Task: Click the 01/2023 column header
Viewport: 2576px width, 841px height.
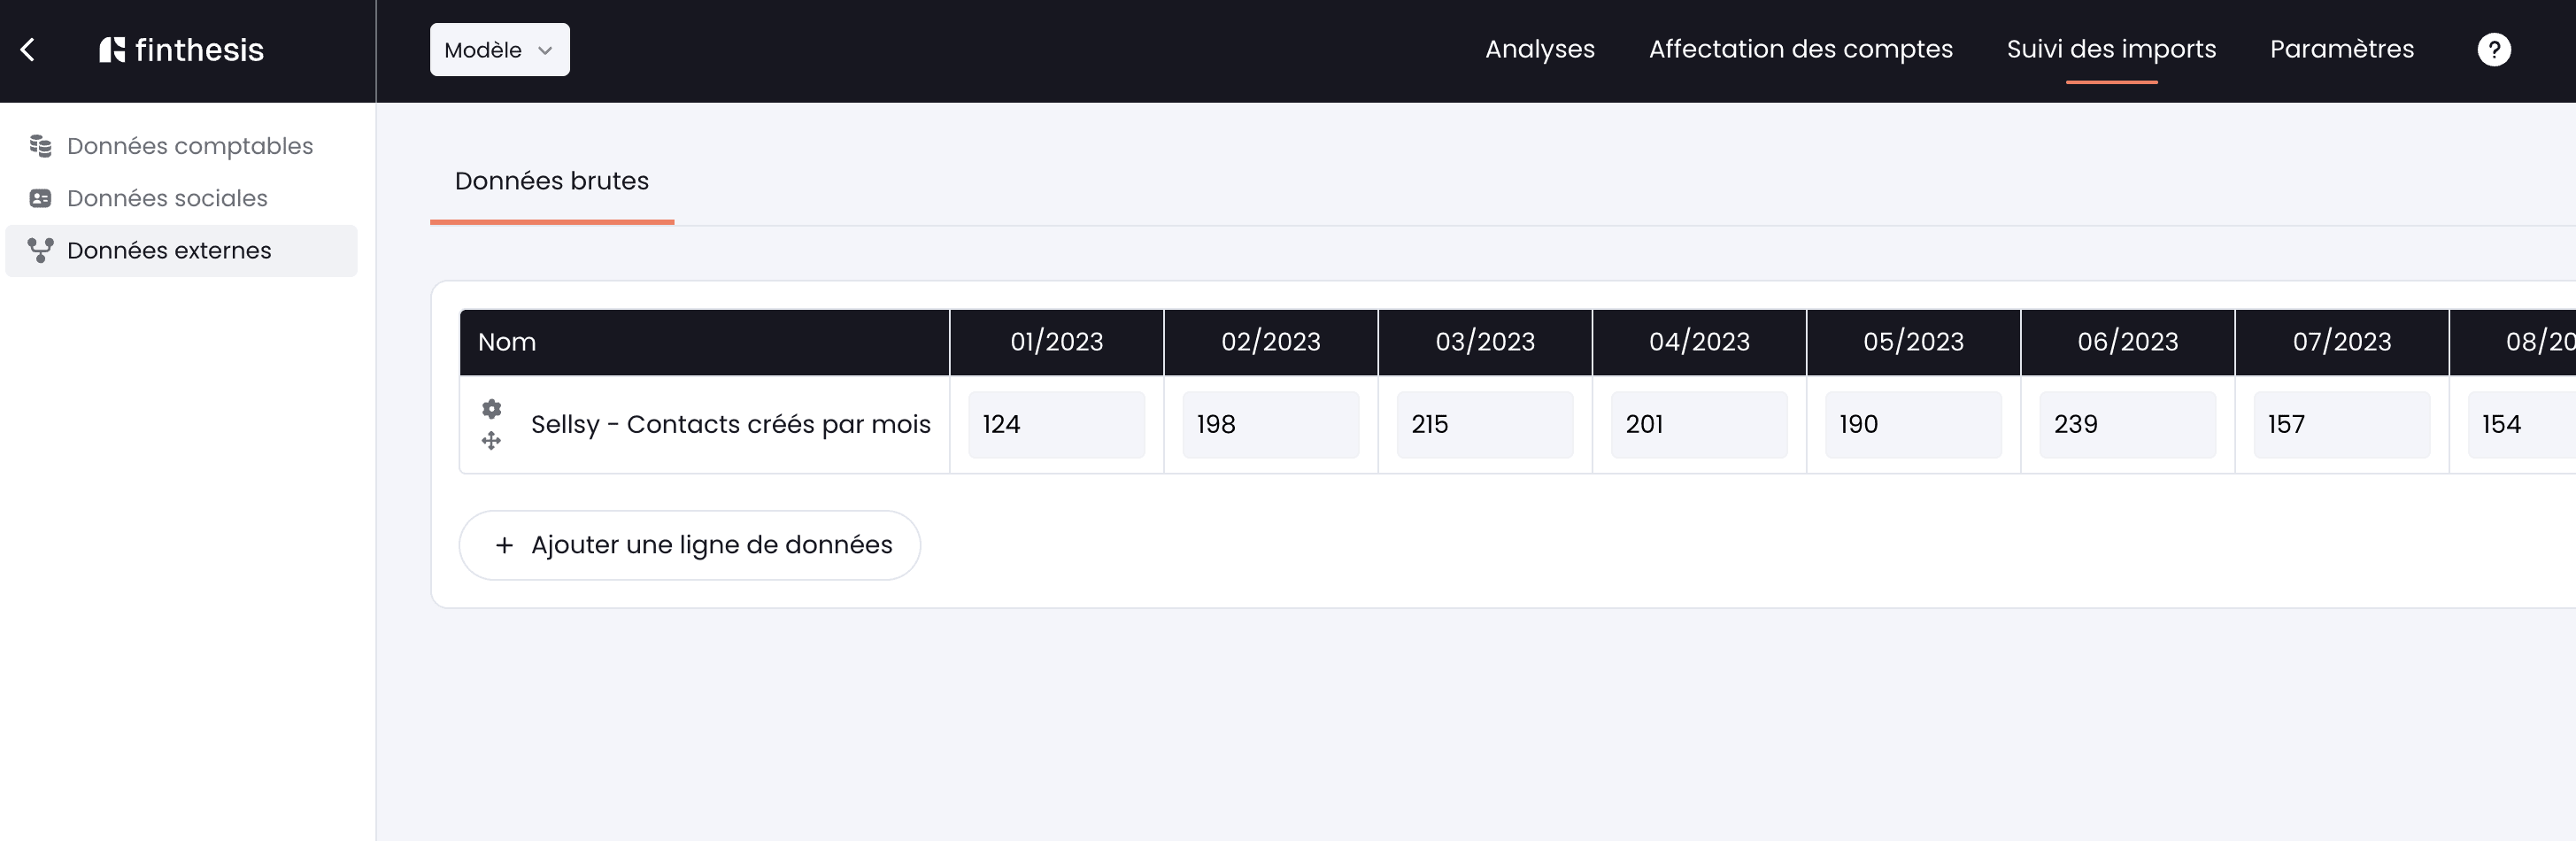Action: [x=1056, y=342]
